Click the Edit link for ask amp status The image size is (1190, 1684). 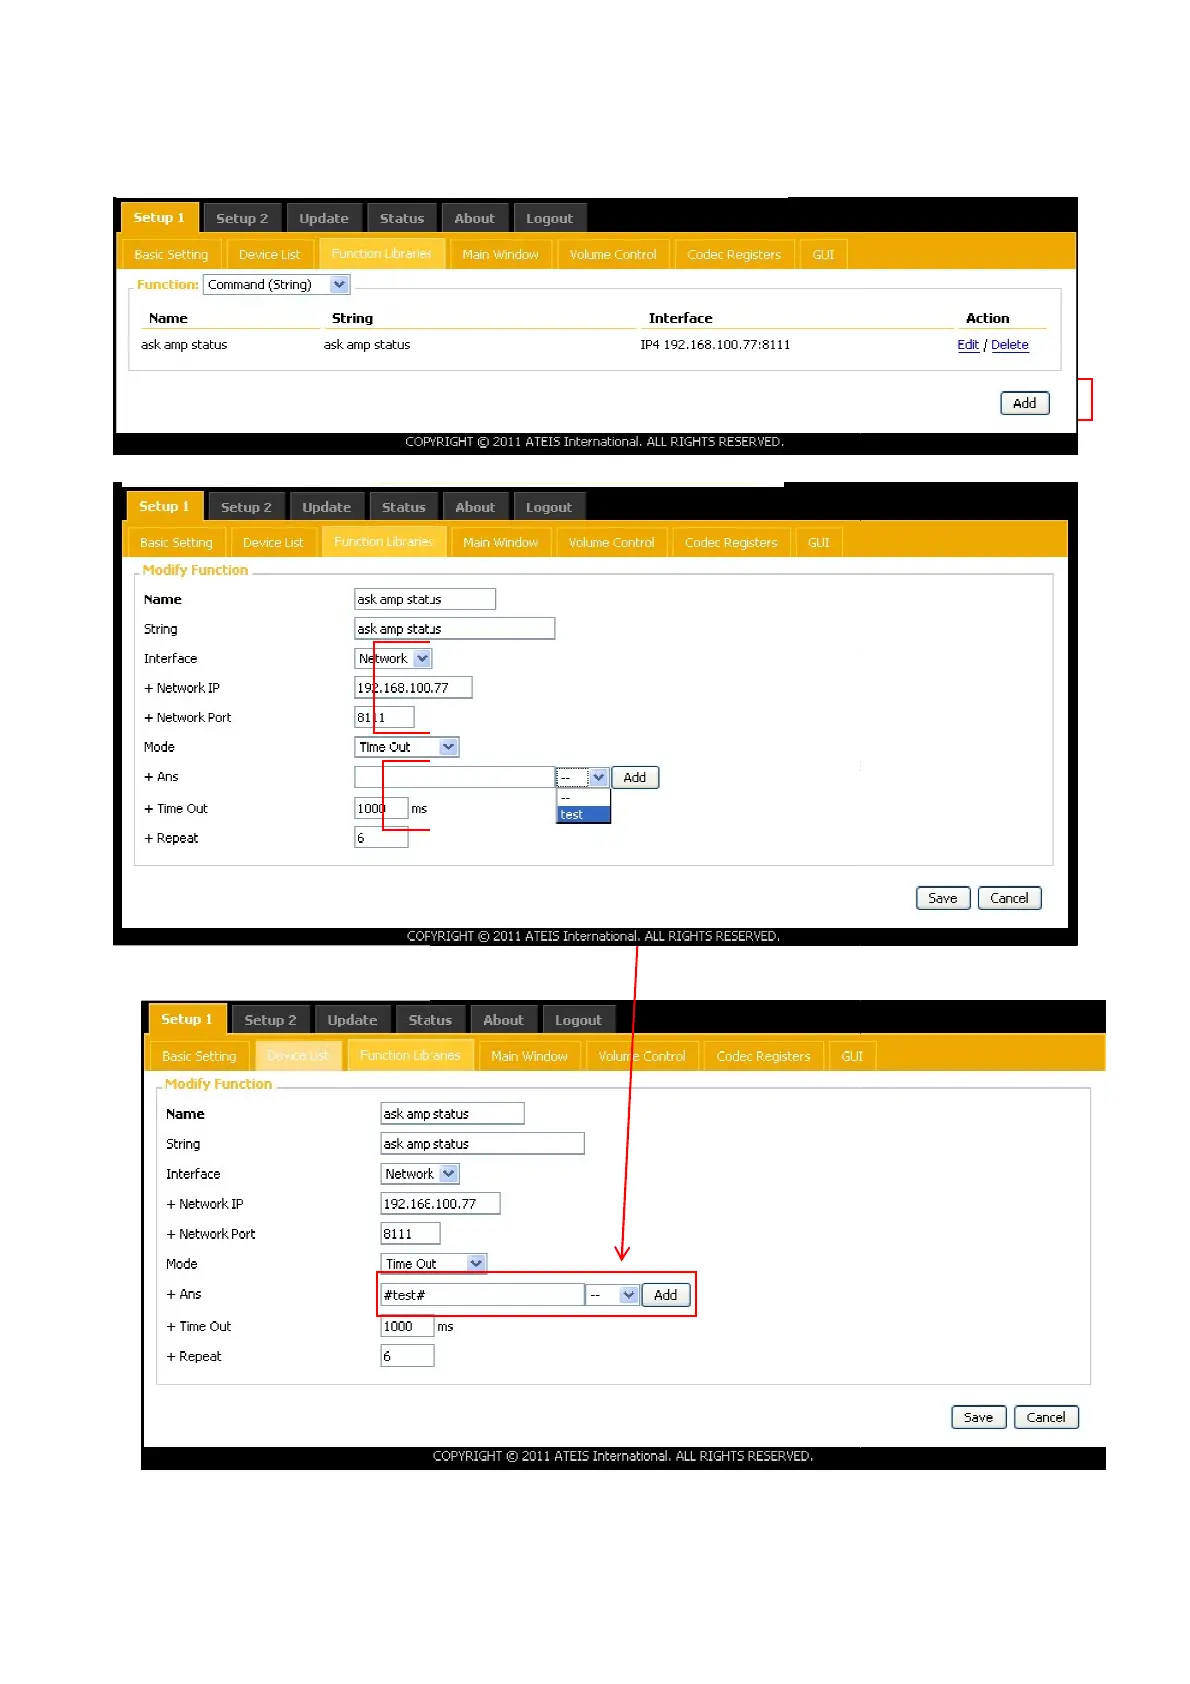click(x=967, y=345)
